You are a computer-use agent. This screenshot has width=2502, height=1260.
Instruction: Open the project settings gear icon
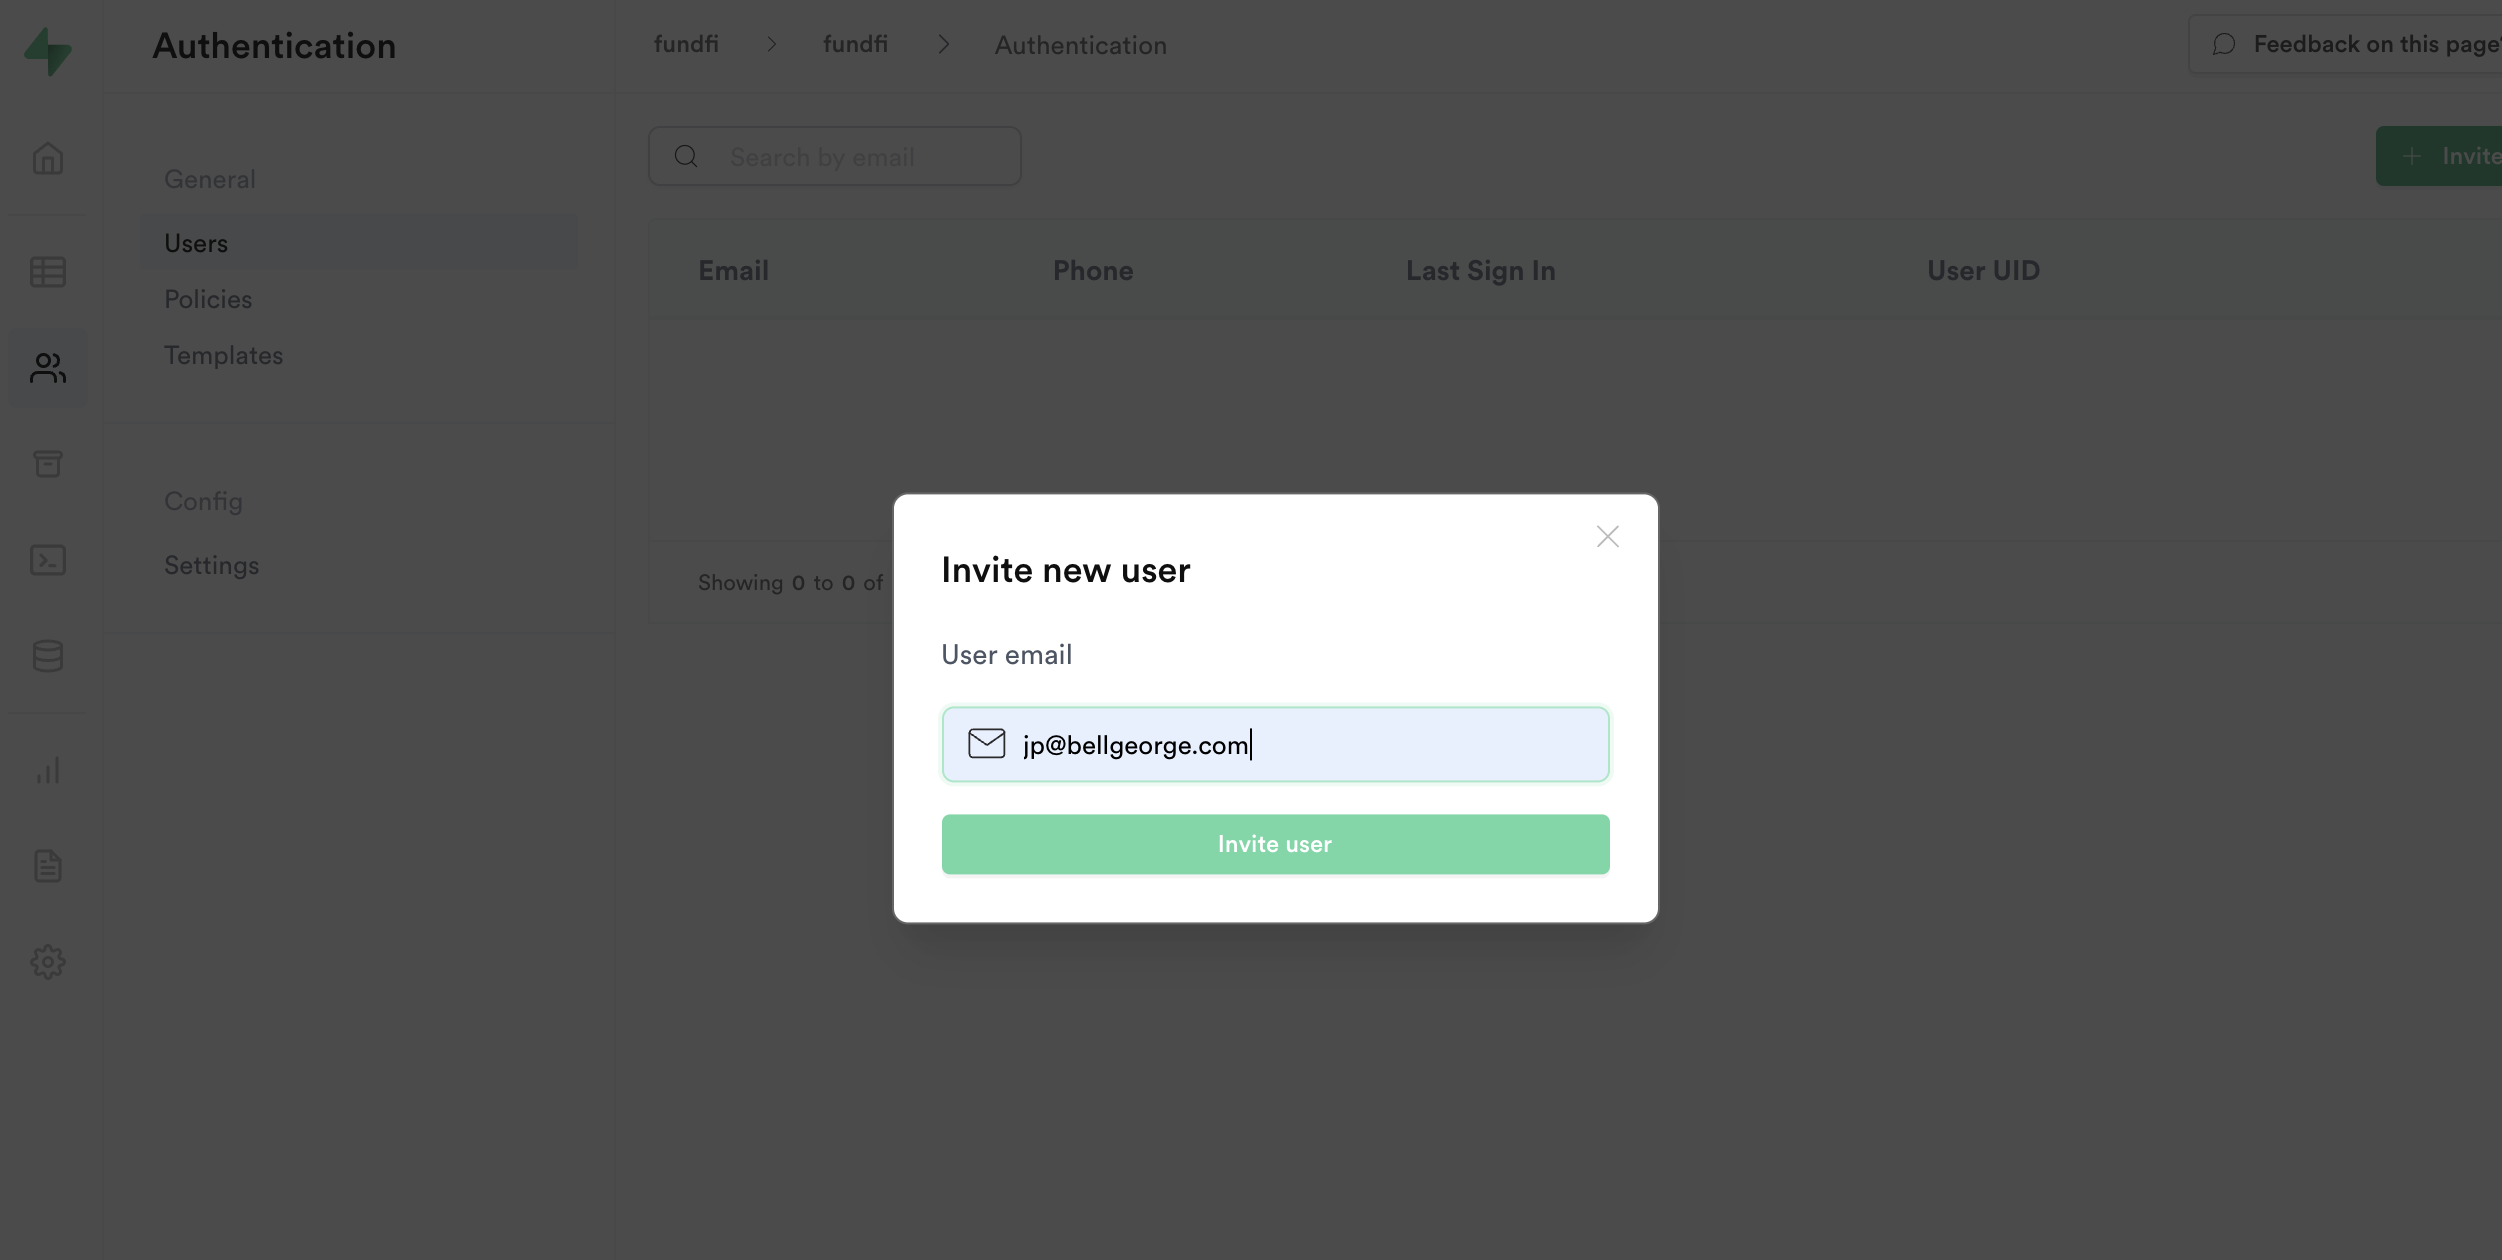[47, 962]
